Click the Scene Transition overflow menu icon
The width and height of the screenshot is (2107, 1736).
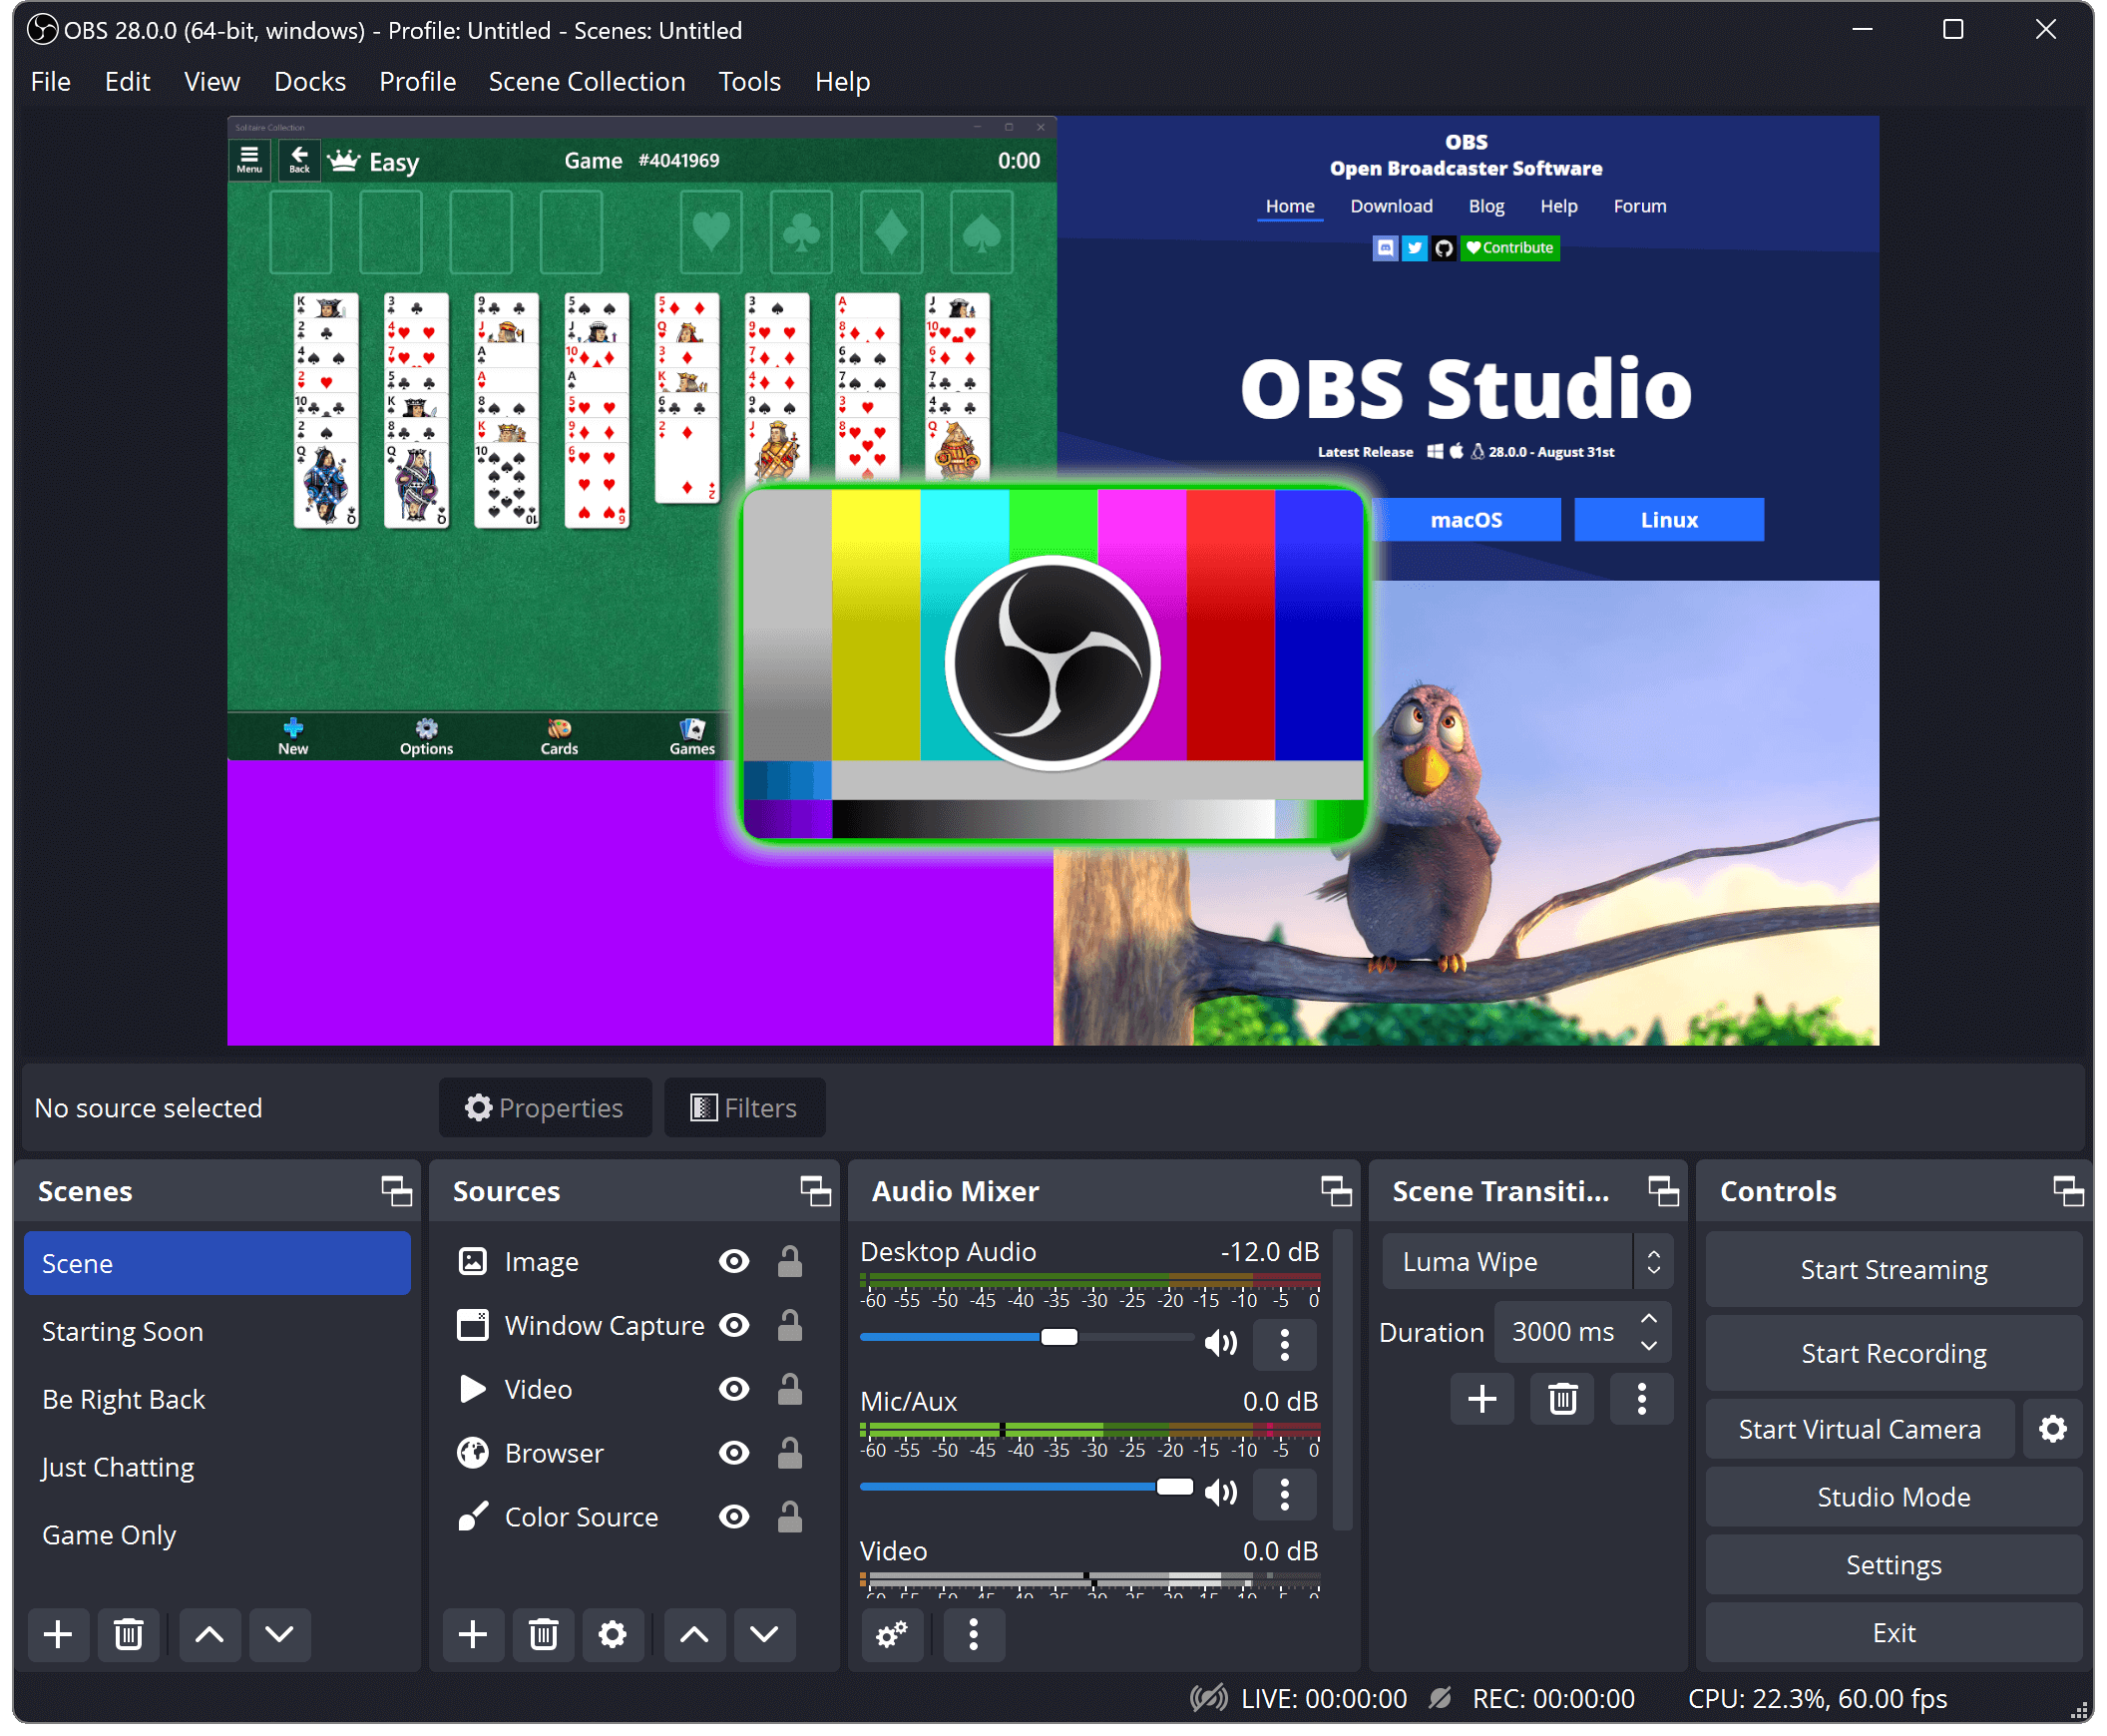[1641, 1398]
